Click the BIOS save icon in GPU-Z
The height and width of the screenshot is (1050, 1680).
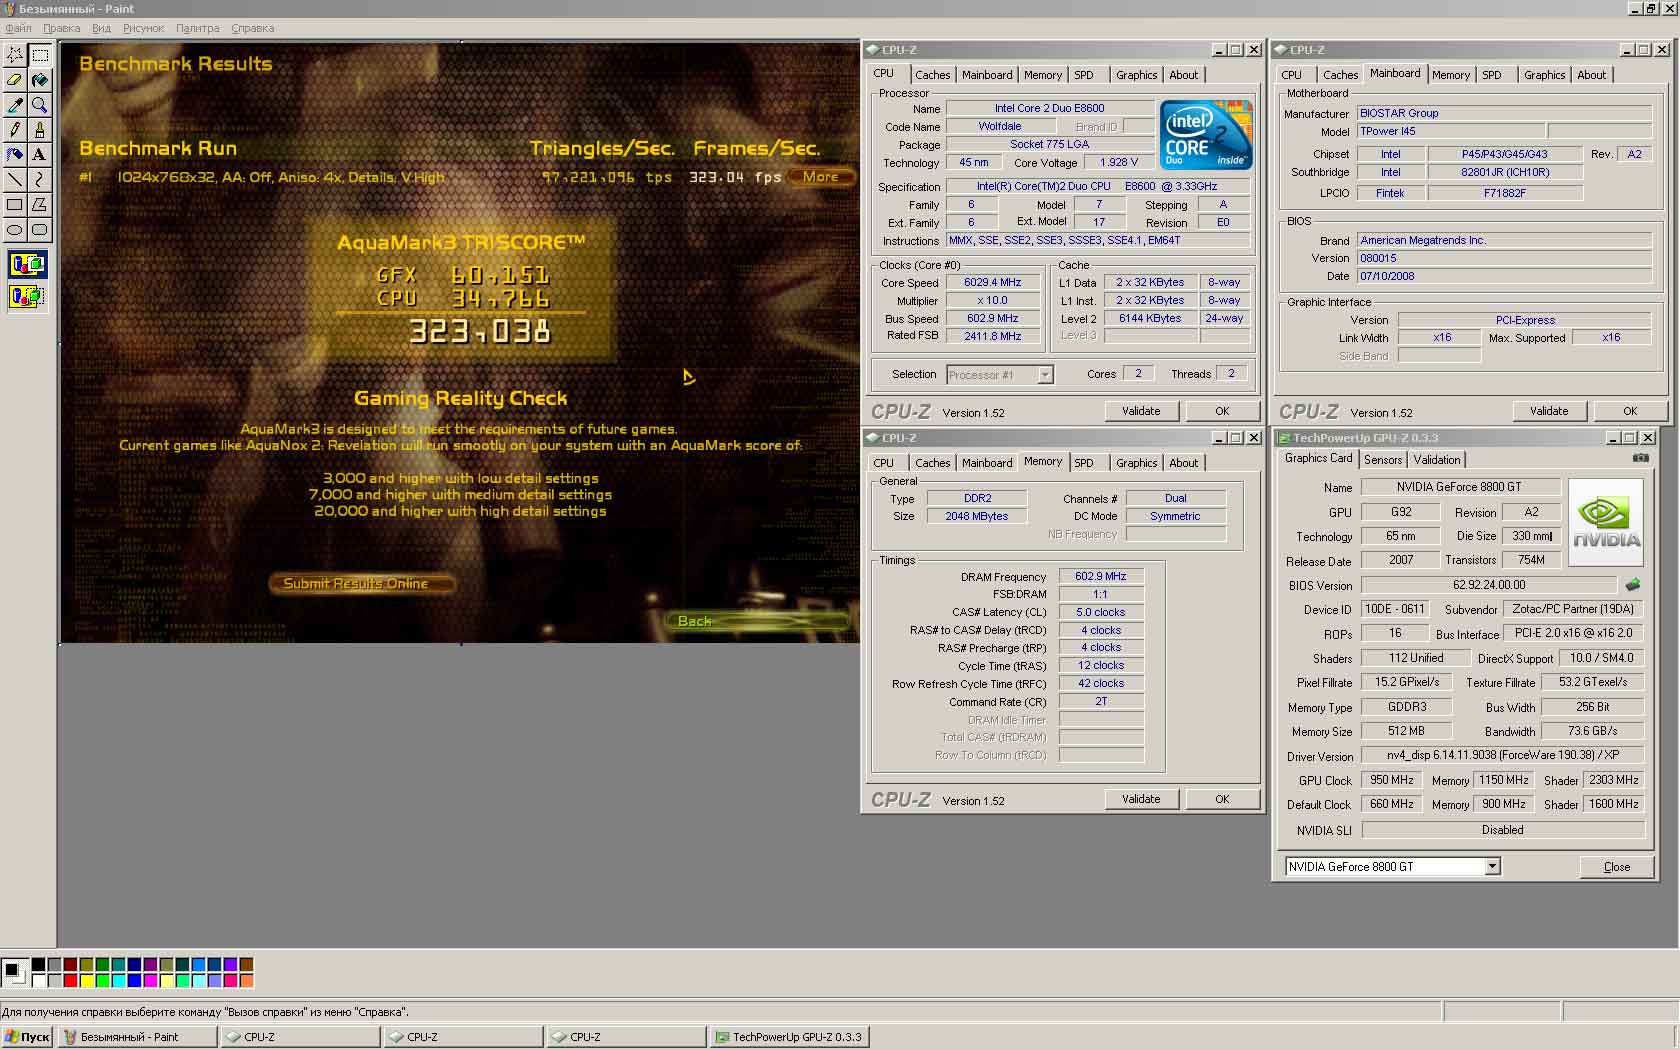[1634, 584]
